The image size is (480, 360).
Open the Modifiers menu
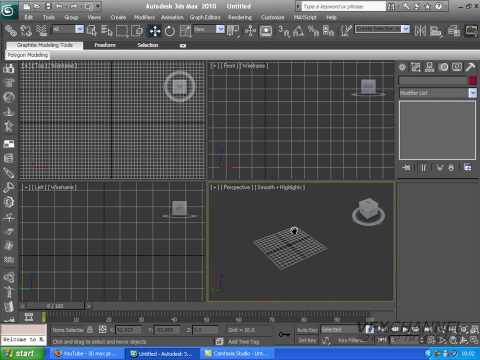[x=144, y=17]
